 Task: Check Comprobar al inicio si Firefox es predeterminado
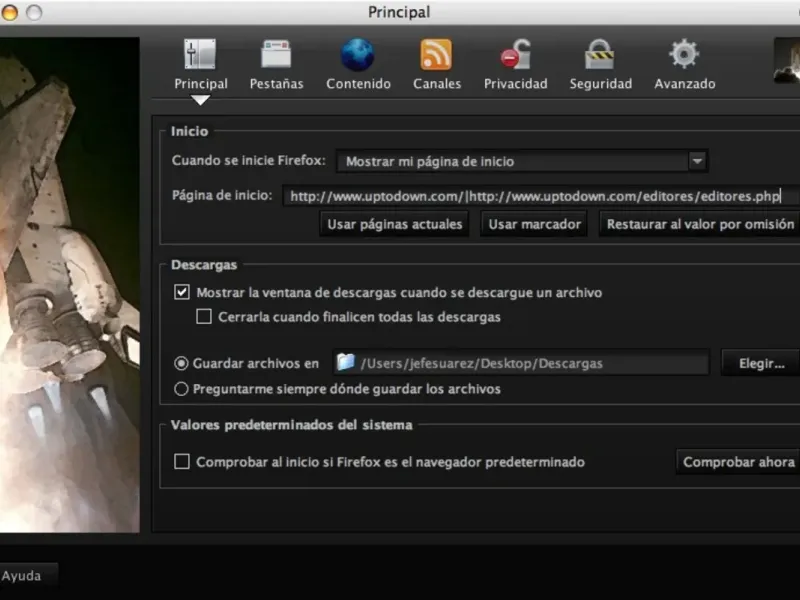[182, 462]
